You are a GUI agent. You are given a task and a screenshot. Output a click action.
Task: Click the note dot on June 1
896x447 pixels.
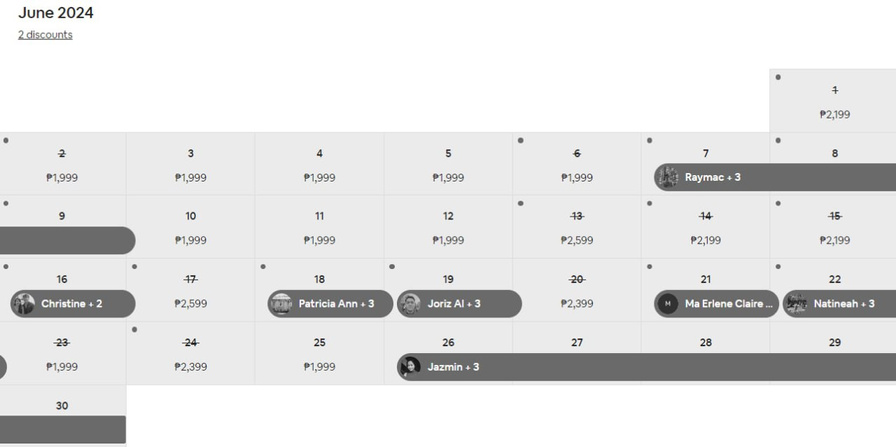click(778, 77)
